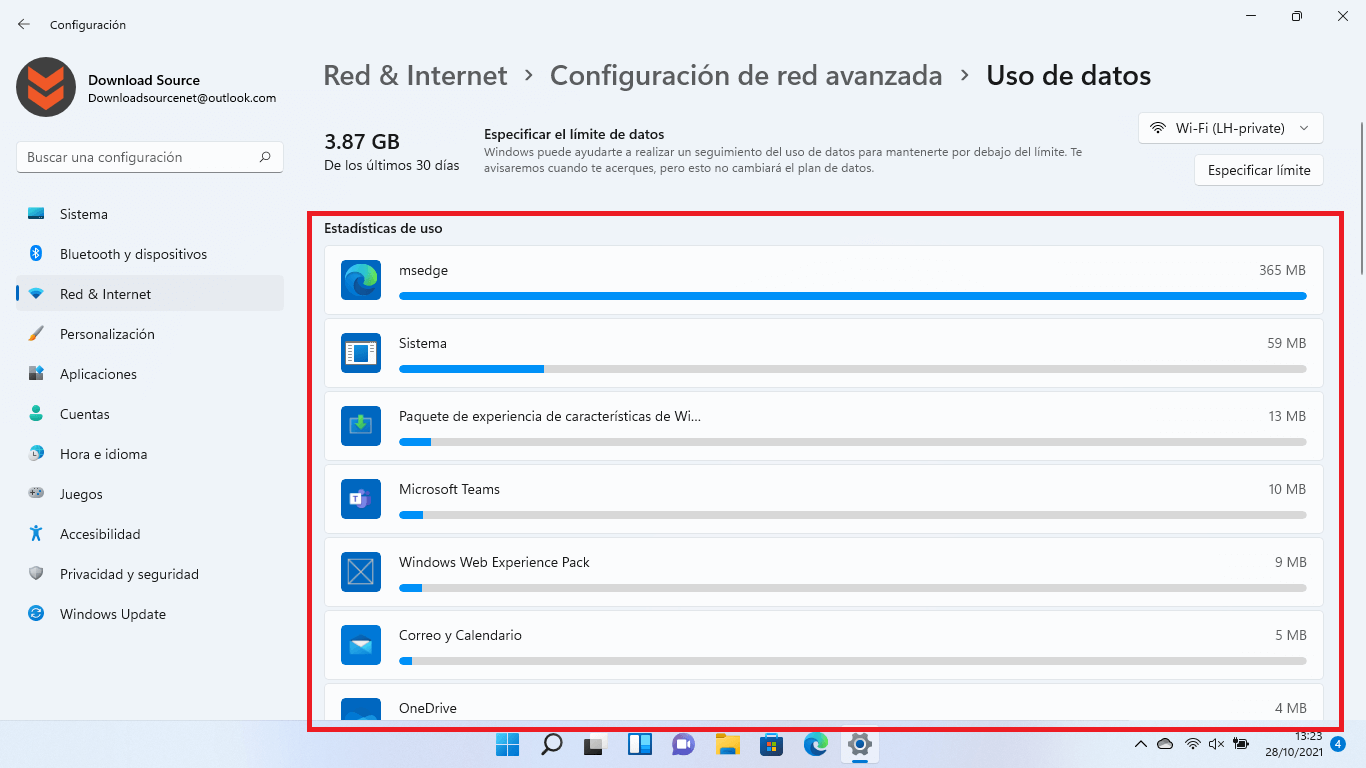Click the Correo y Calendario mail icon
Viewport: 1366px width, 768px height.
361,645
